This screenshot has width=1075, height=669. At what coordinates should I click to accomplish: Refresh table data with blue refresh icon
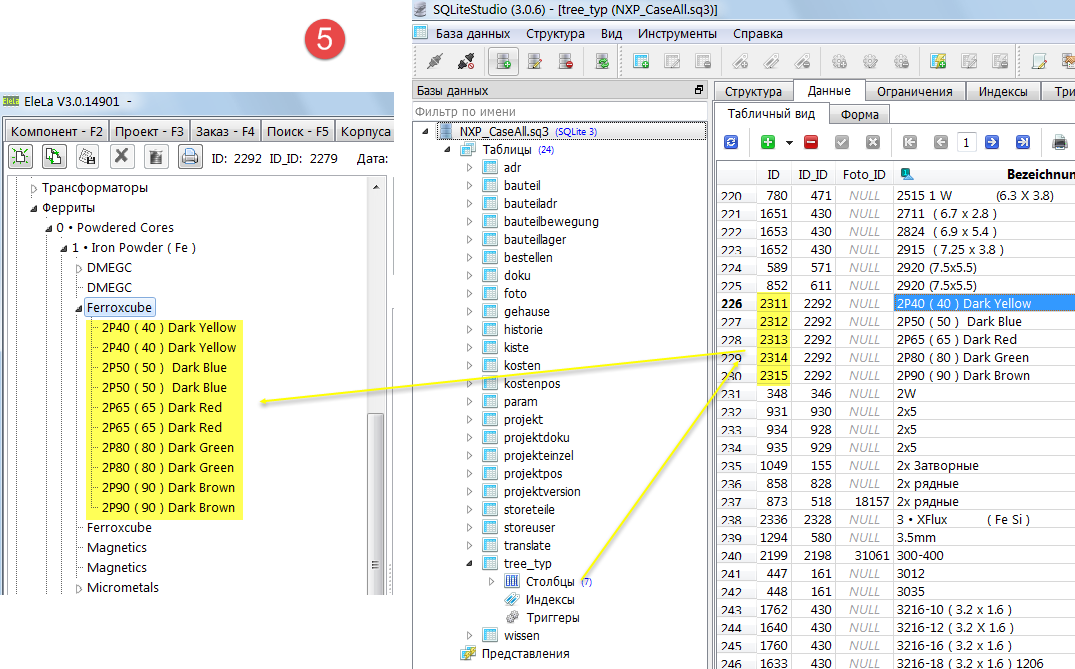[731, 142]
